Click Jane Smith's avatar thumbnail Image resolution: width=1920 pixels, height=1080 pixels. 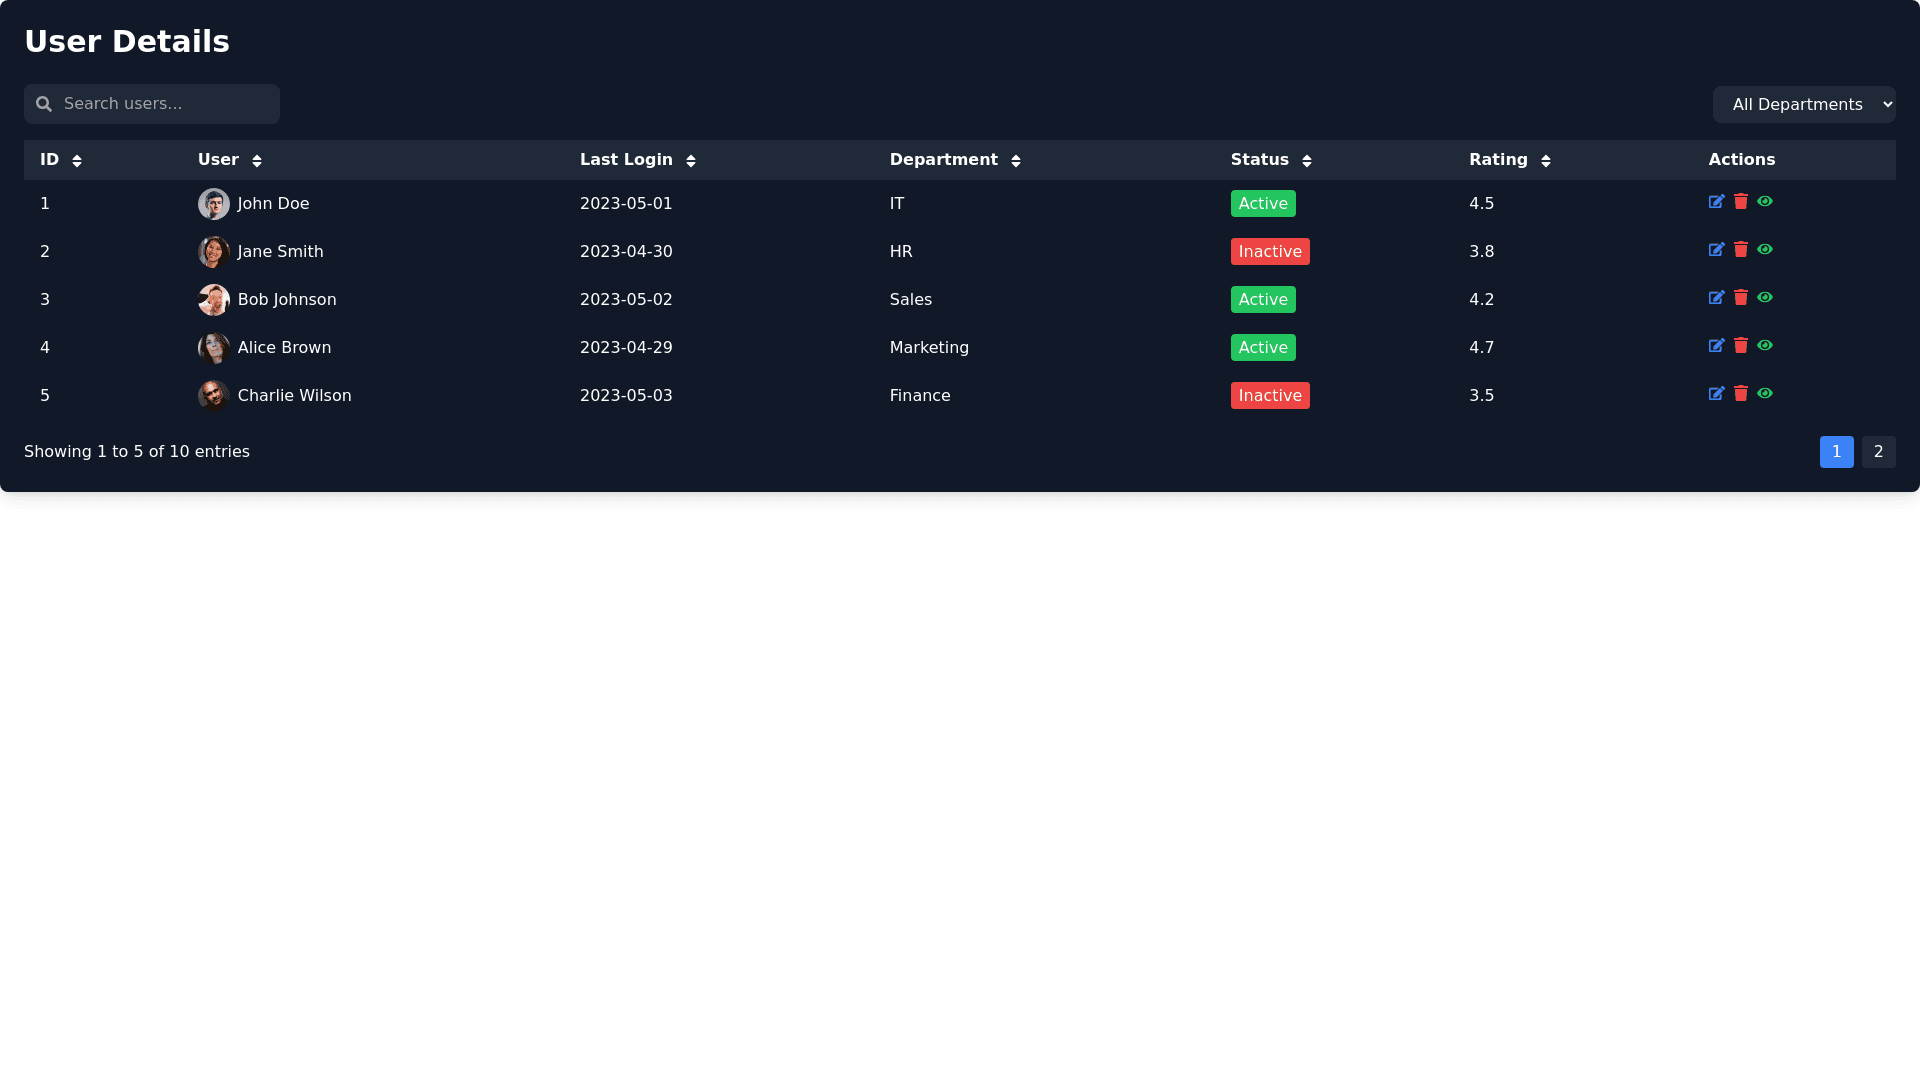point(214,252)
